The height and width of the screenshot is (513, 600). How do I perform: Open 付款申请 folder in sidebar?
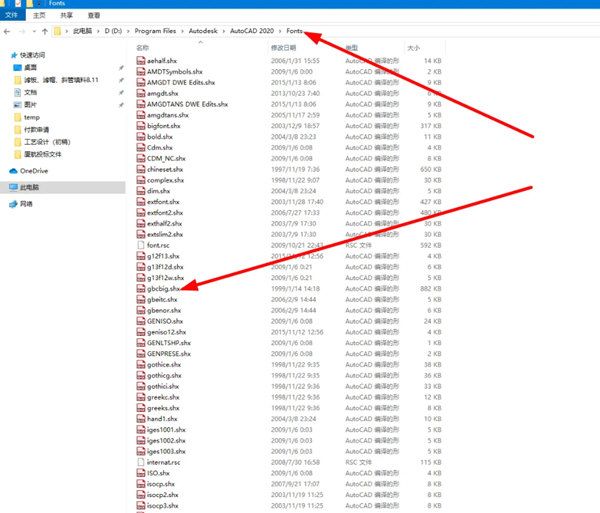pyautogui.click(x=36, y=129)
